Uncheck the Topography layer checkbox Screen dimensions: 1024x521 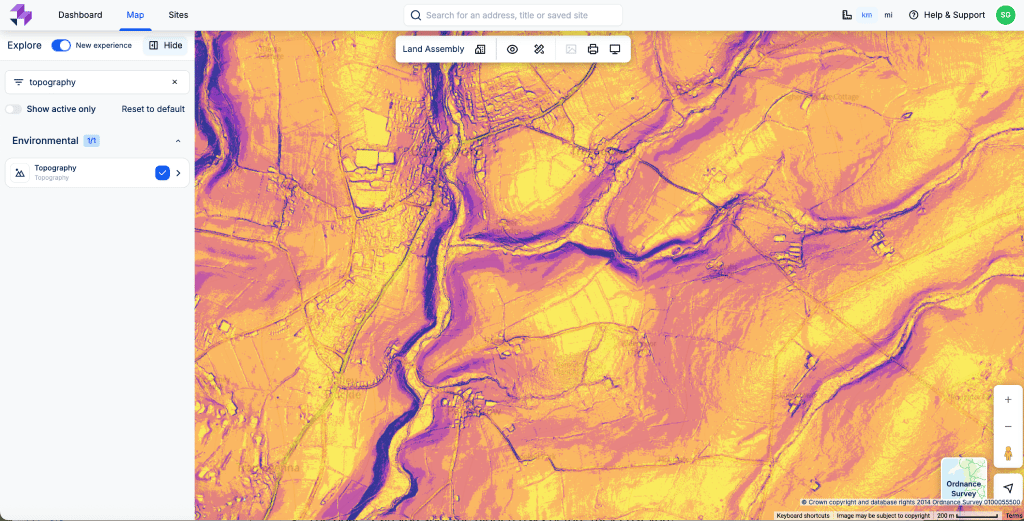pos(162,173)
